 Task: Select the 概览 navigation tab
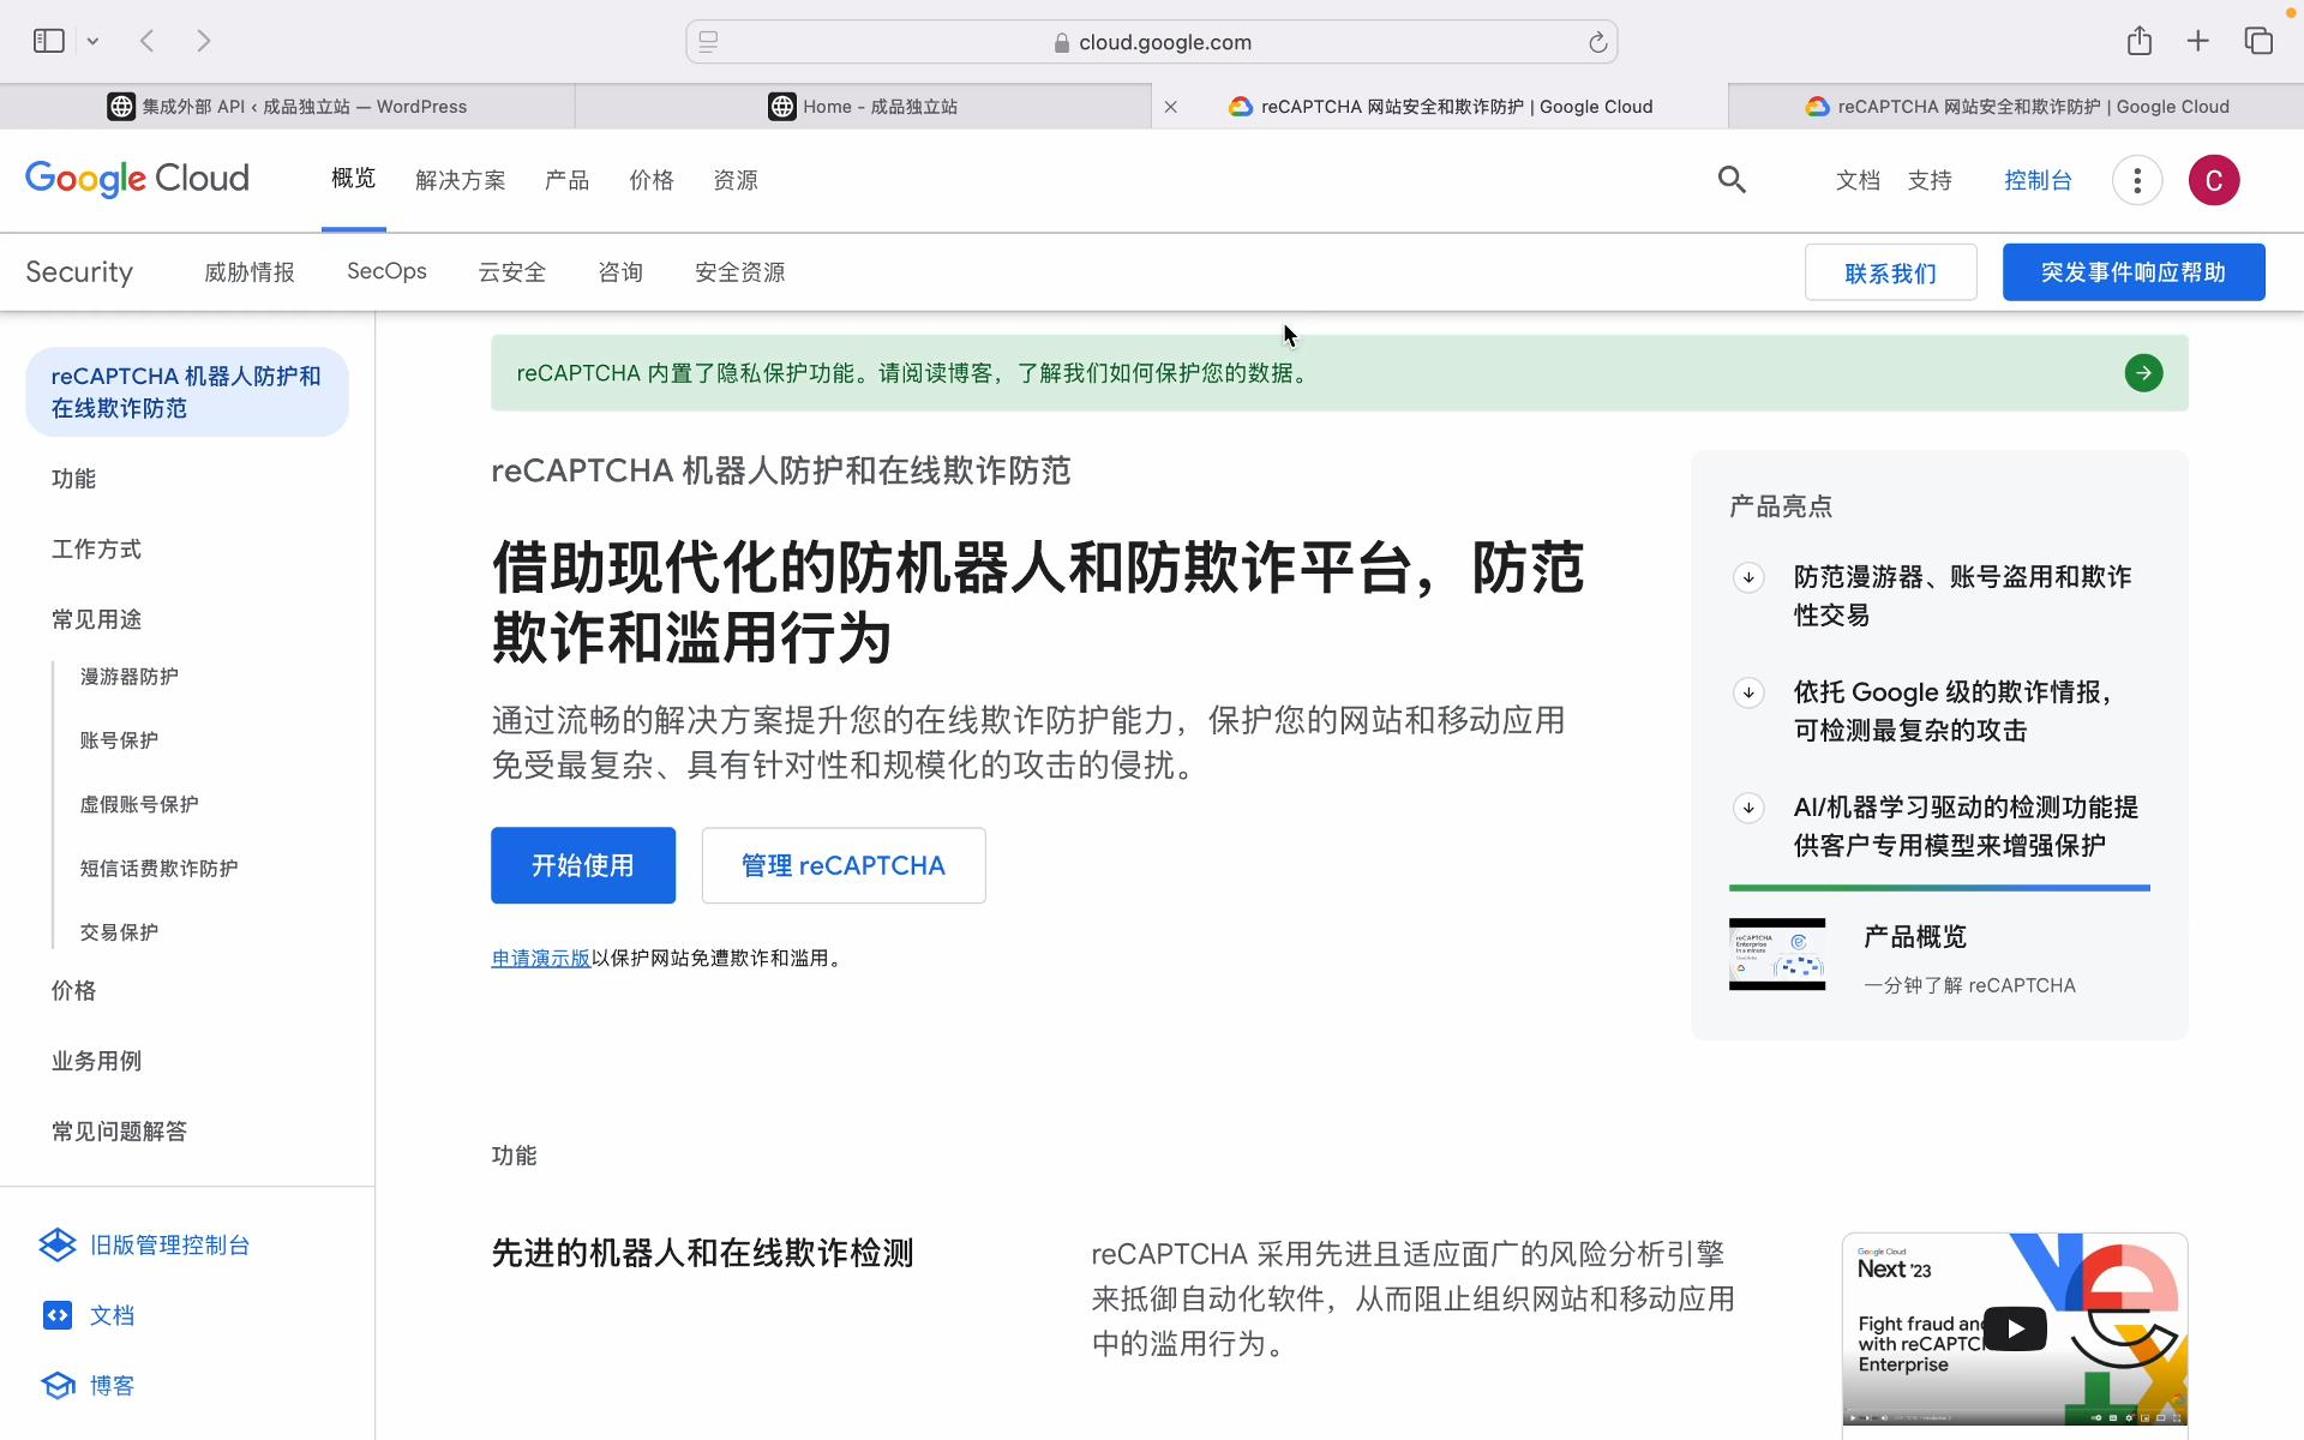(x=353, y=178)
